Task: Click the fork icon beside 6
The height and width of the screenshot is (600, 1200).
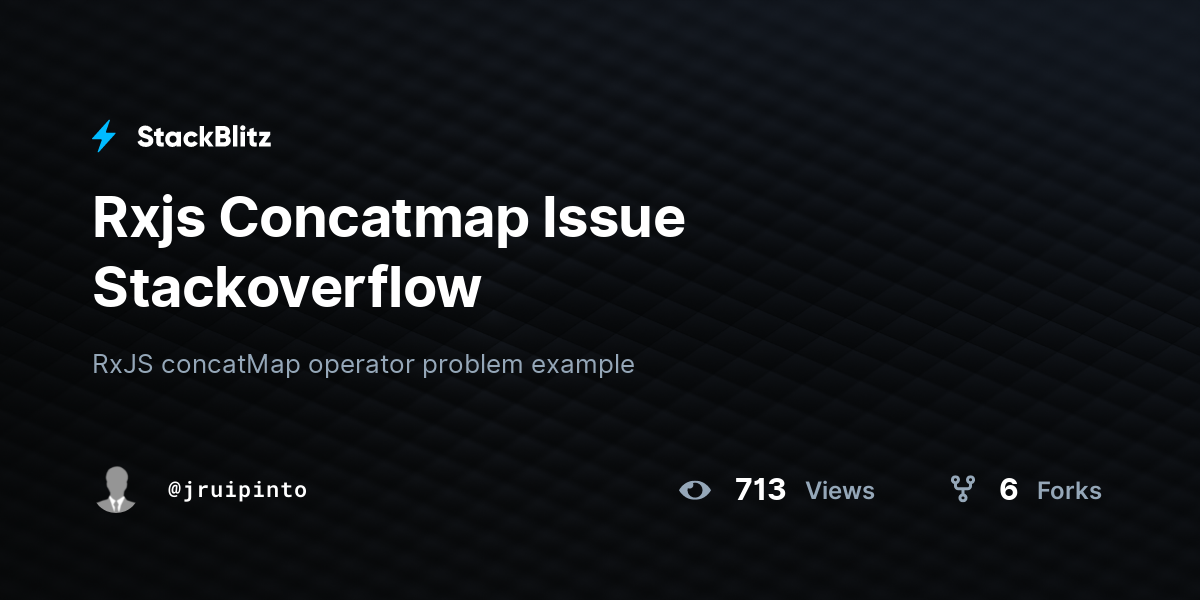Action: click(x=962, y=489)
